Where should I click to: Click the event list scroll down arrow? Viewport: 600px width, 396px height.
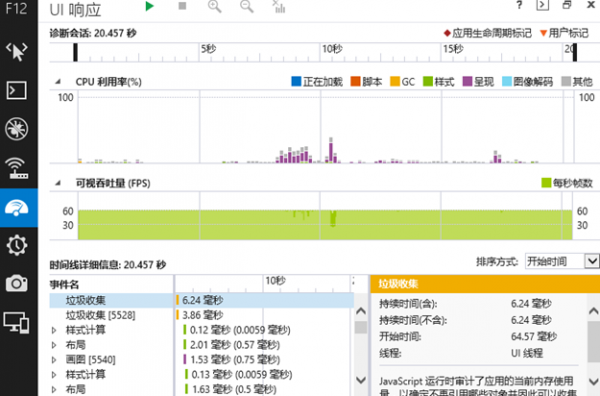tap(361, 380)
